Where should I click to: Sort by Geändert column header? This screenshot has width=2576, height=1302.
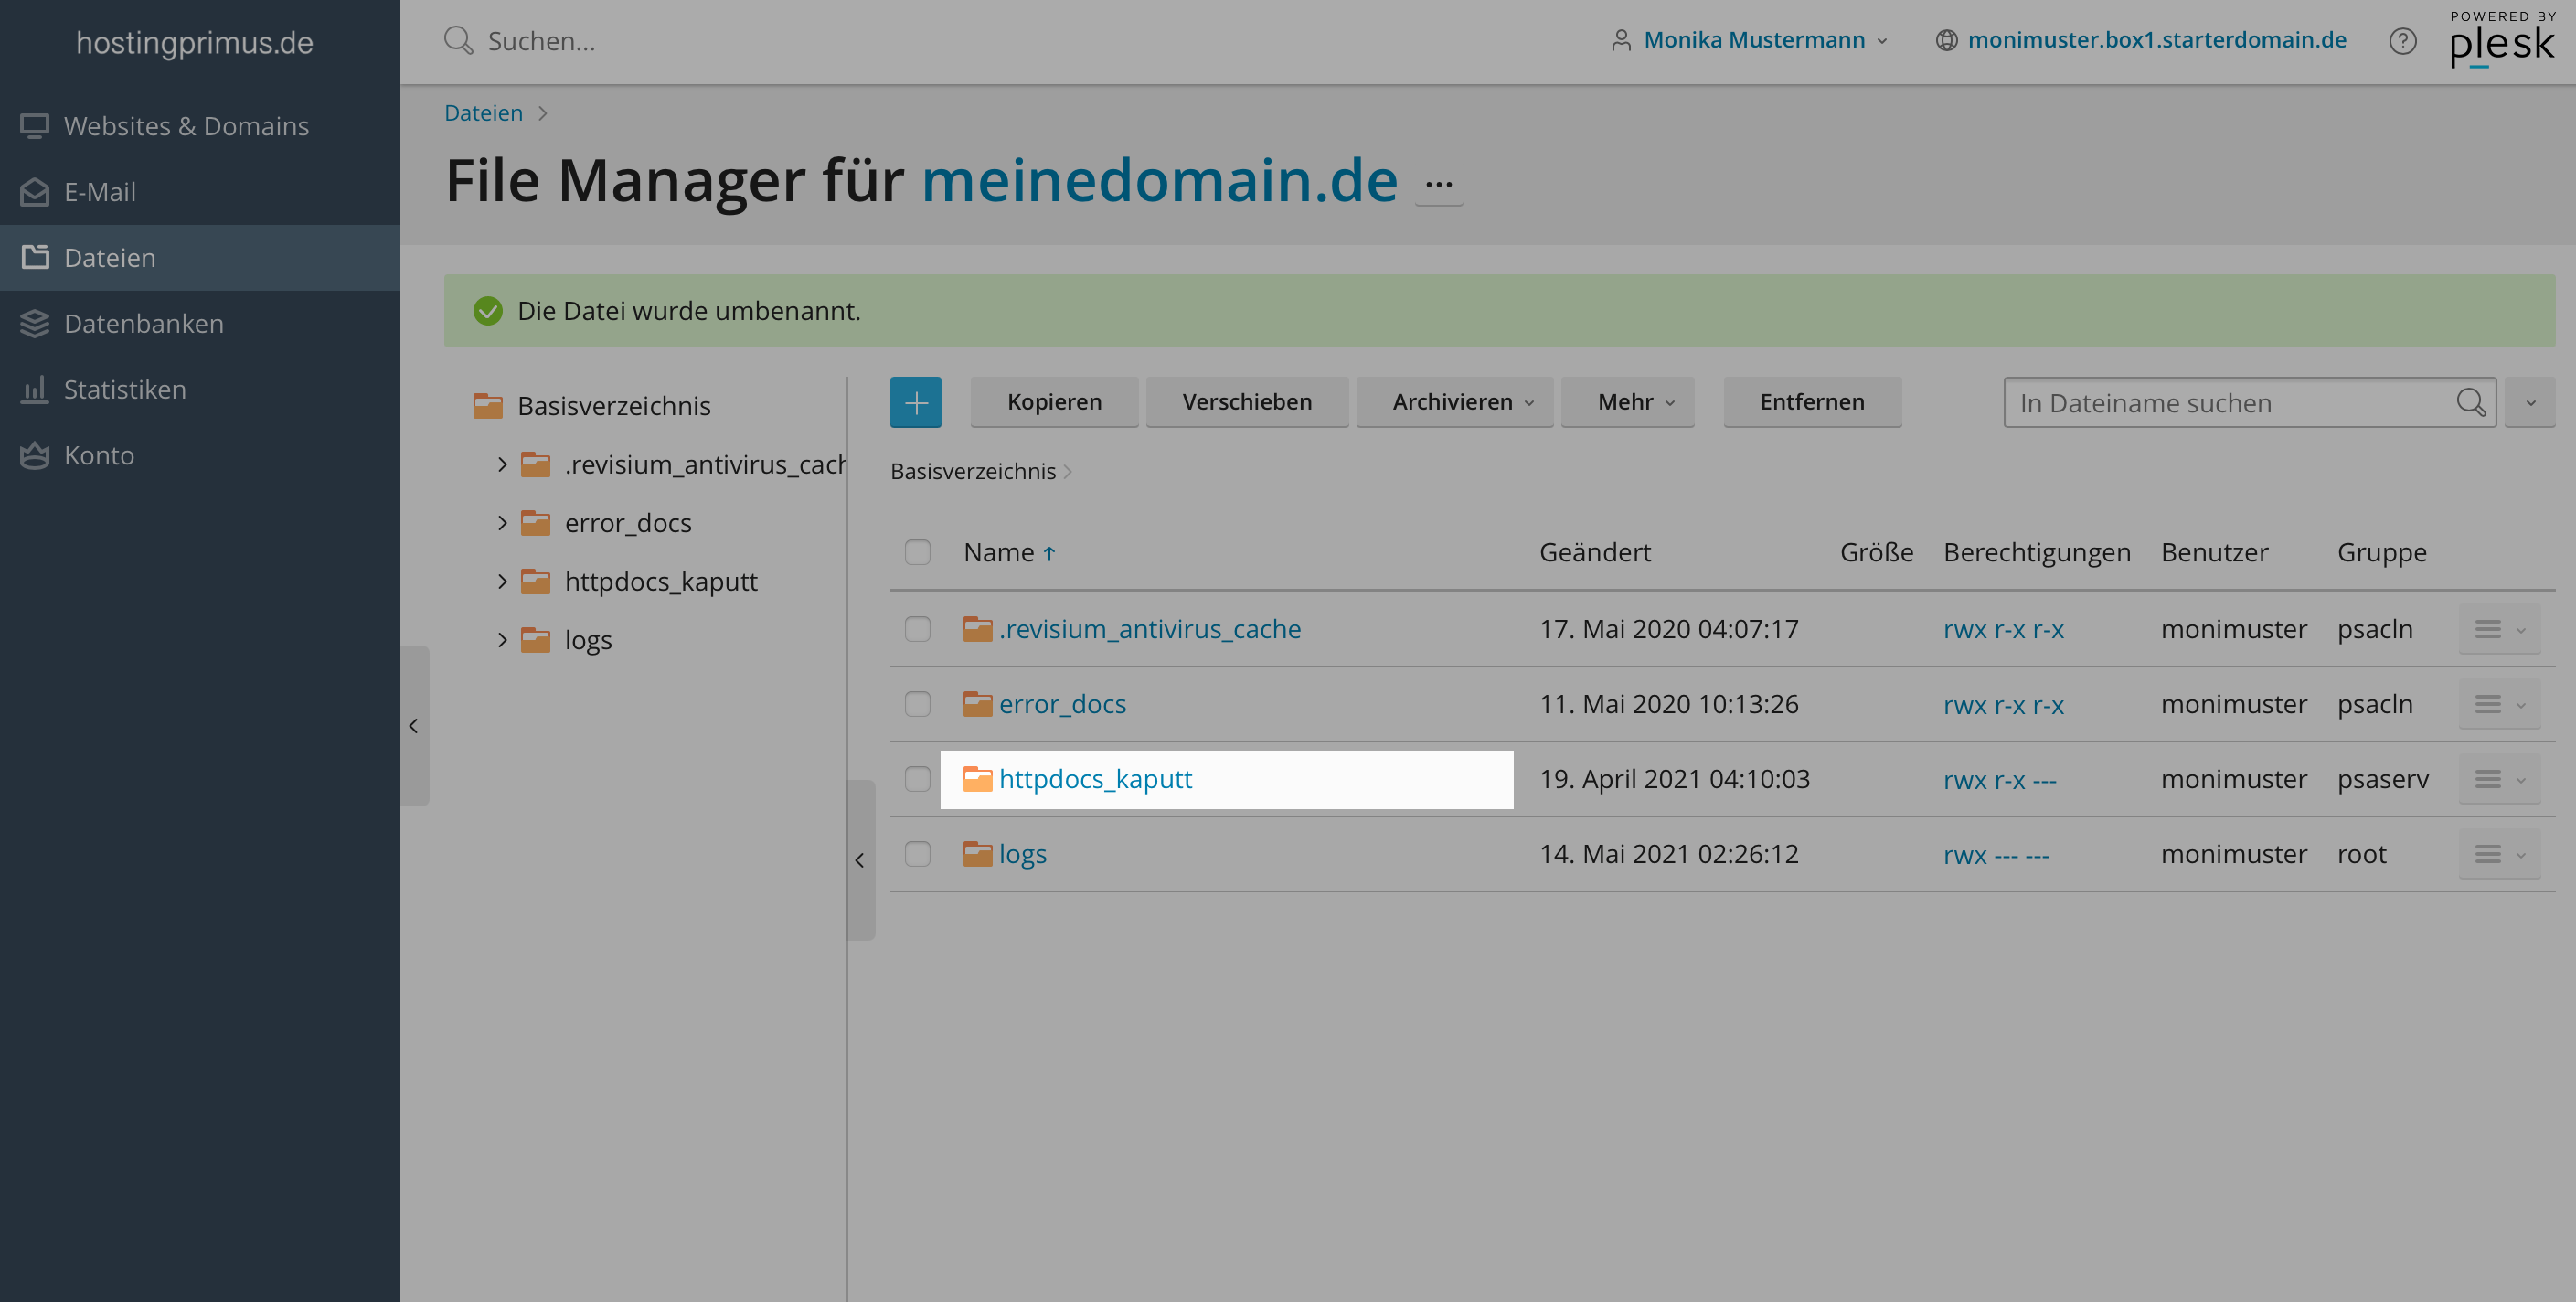pos(1594,552)
